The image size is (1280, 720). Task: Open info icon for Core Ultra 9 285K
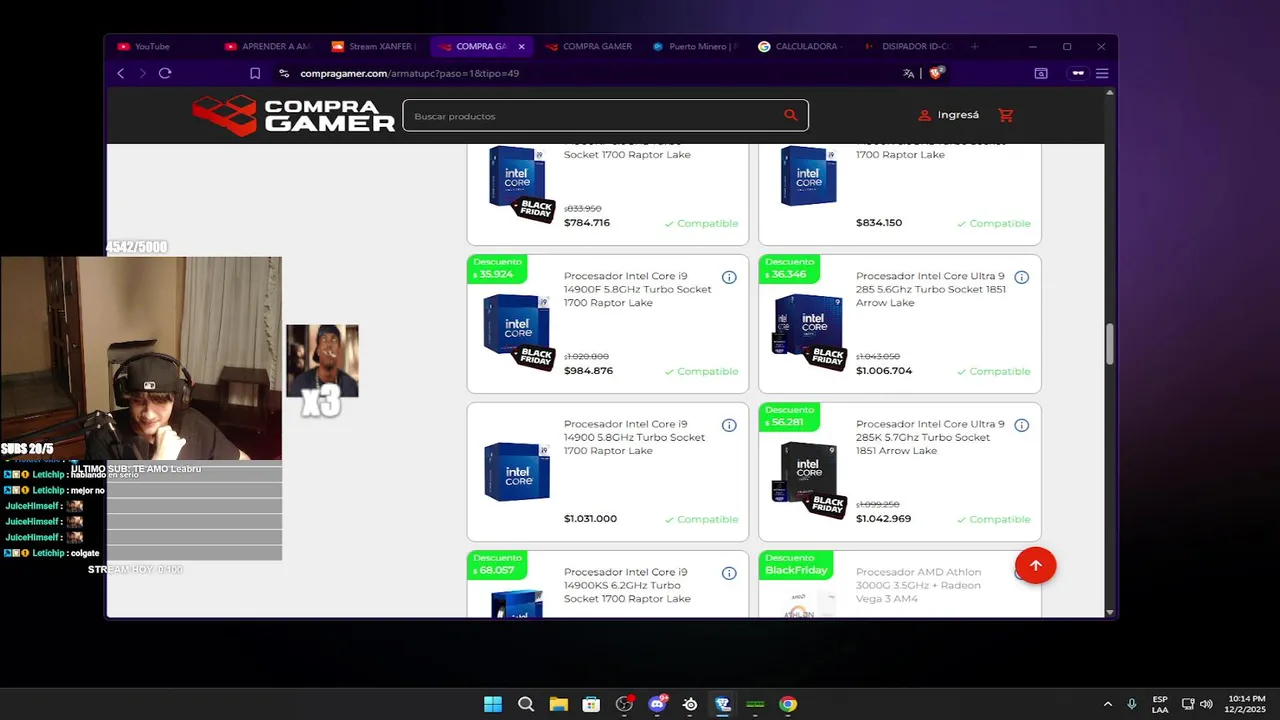[1021, 425]
